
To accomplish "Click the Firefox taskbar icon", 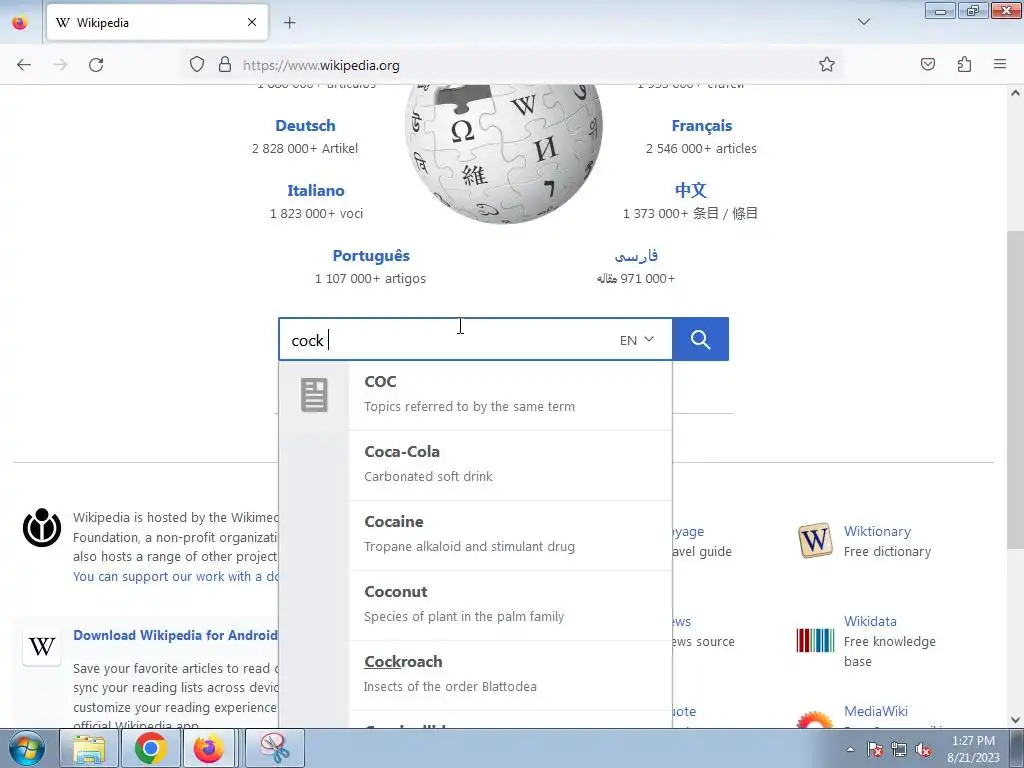I will click(208, 748).
